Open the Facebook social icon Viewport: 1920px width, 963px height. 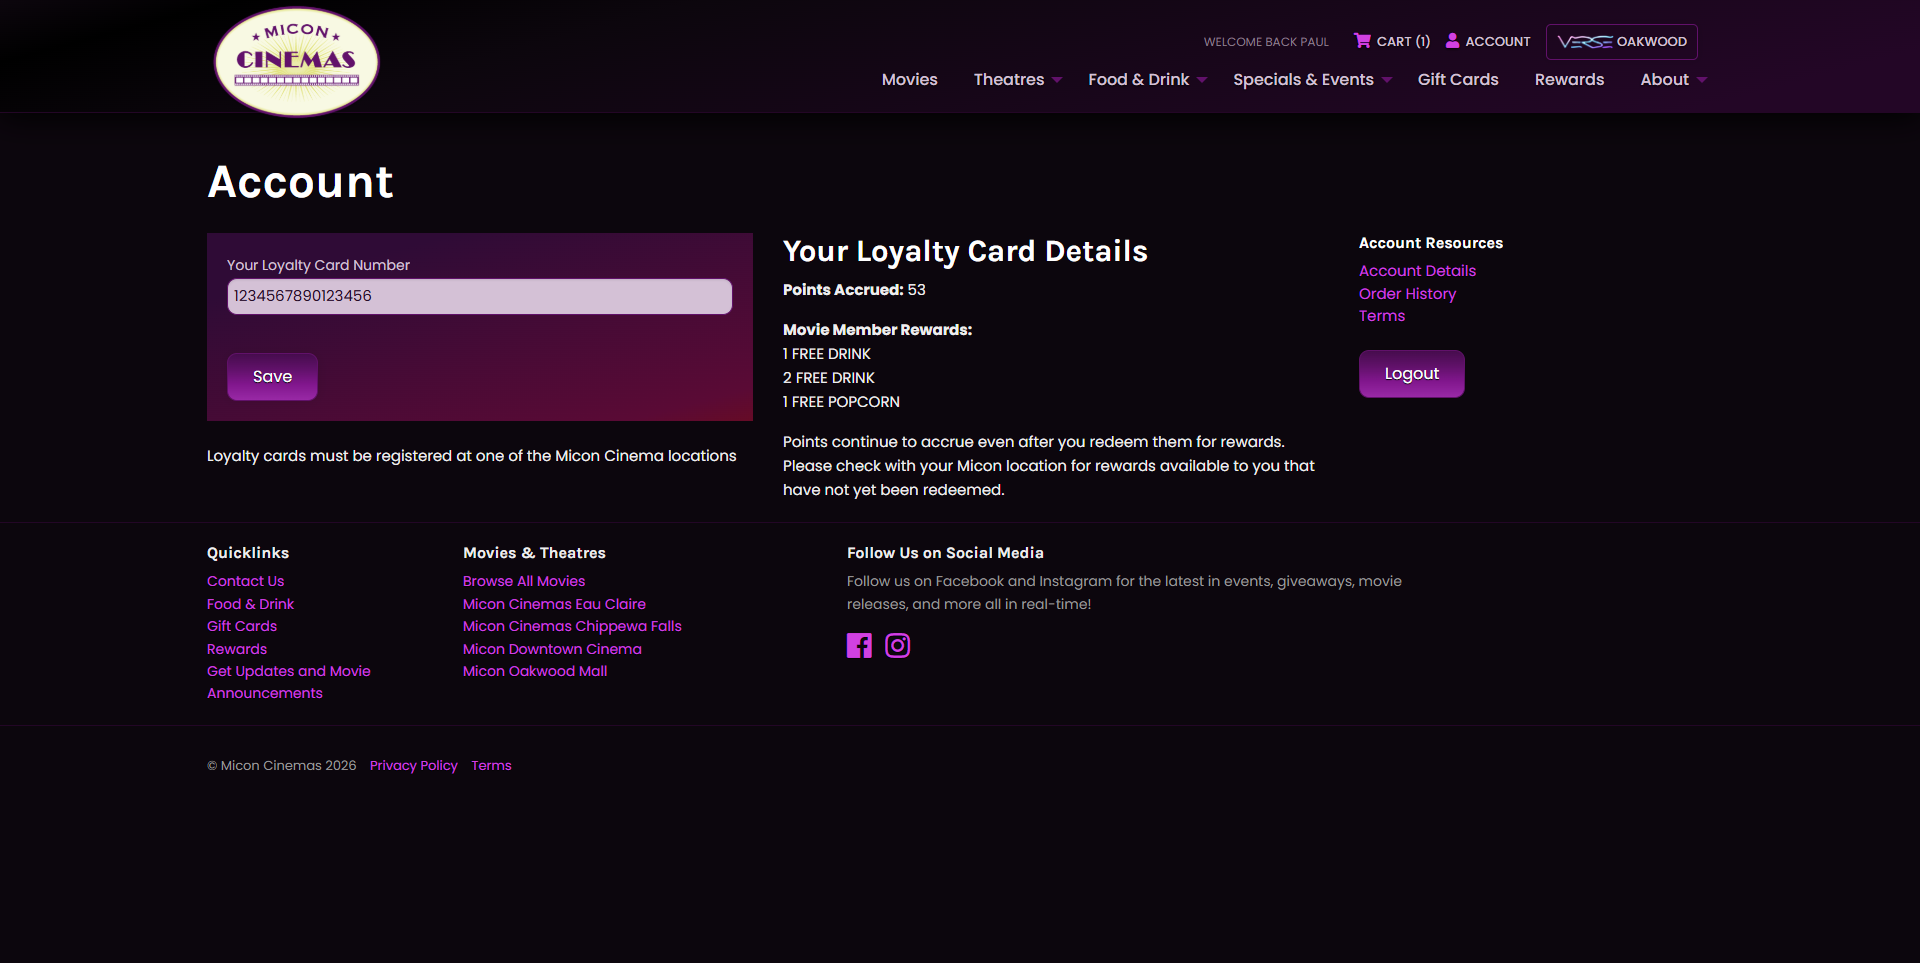[x=859, y=646]
